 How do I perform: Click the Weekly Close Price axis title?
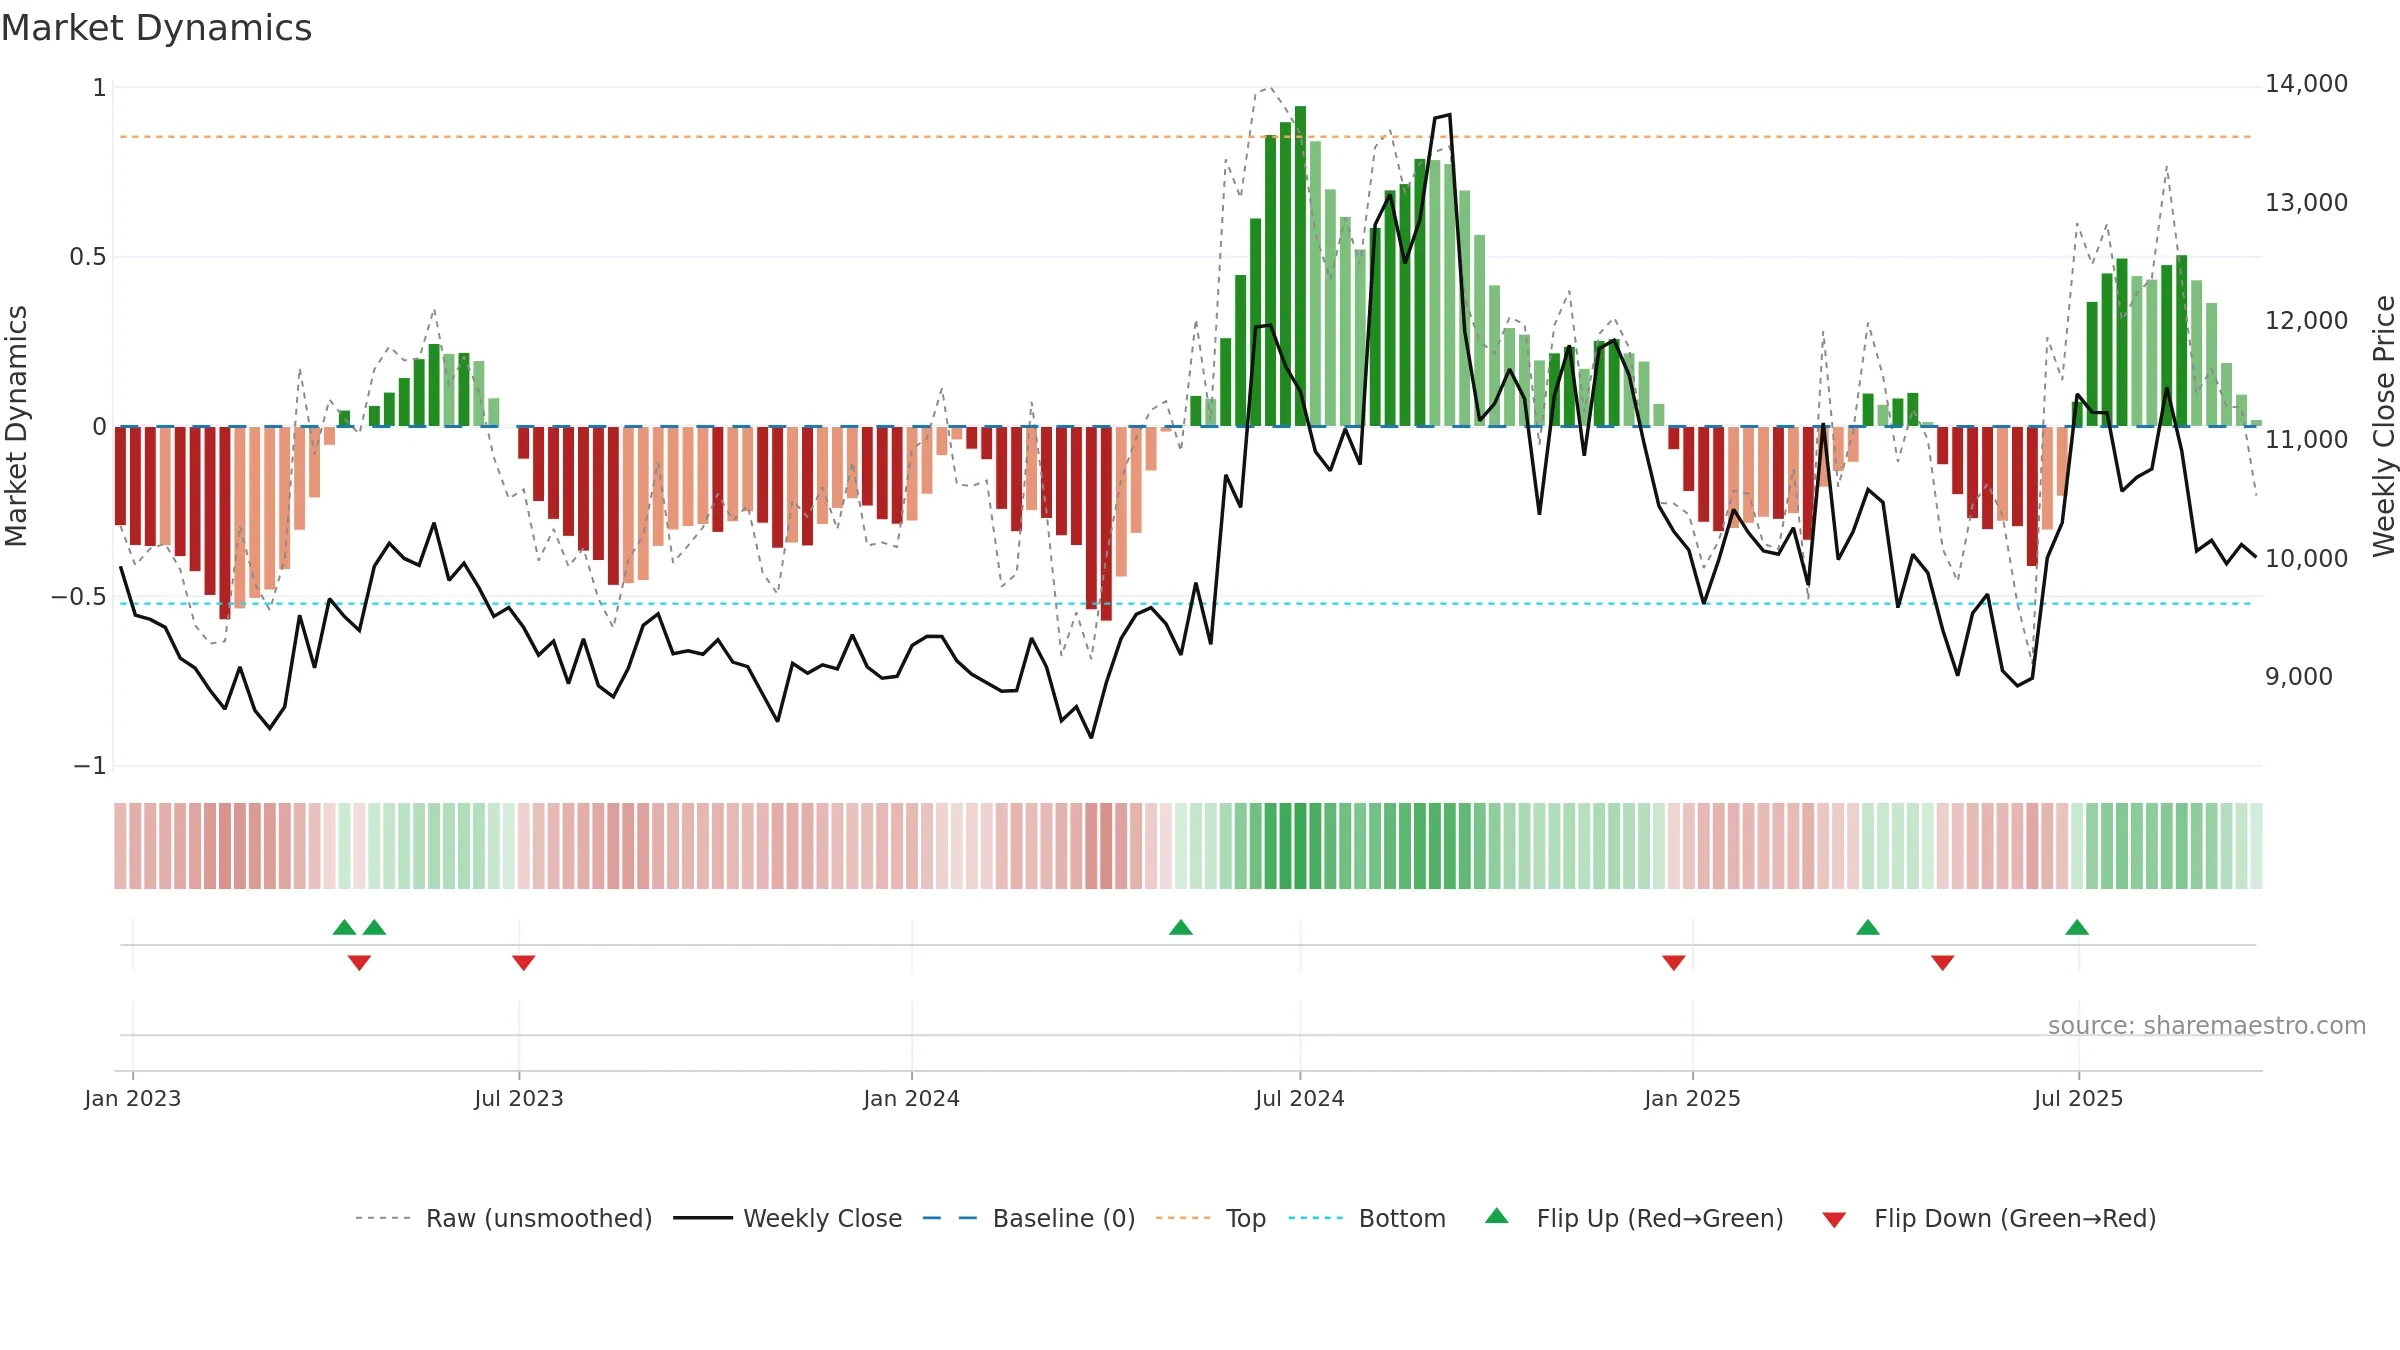tap(2384, 426)
